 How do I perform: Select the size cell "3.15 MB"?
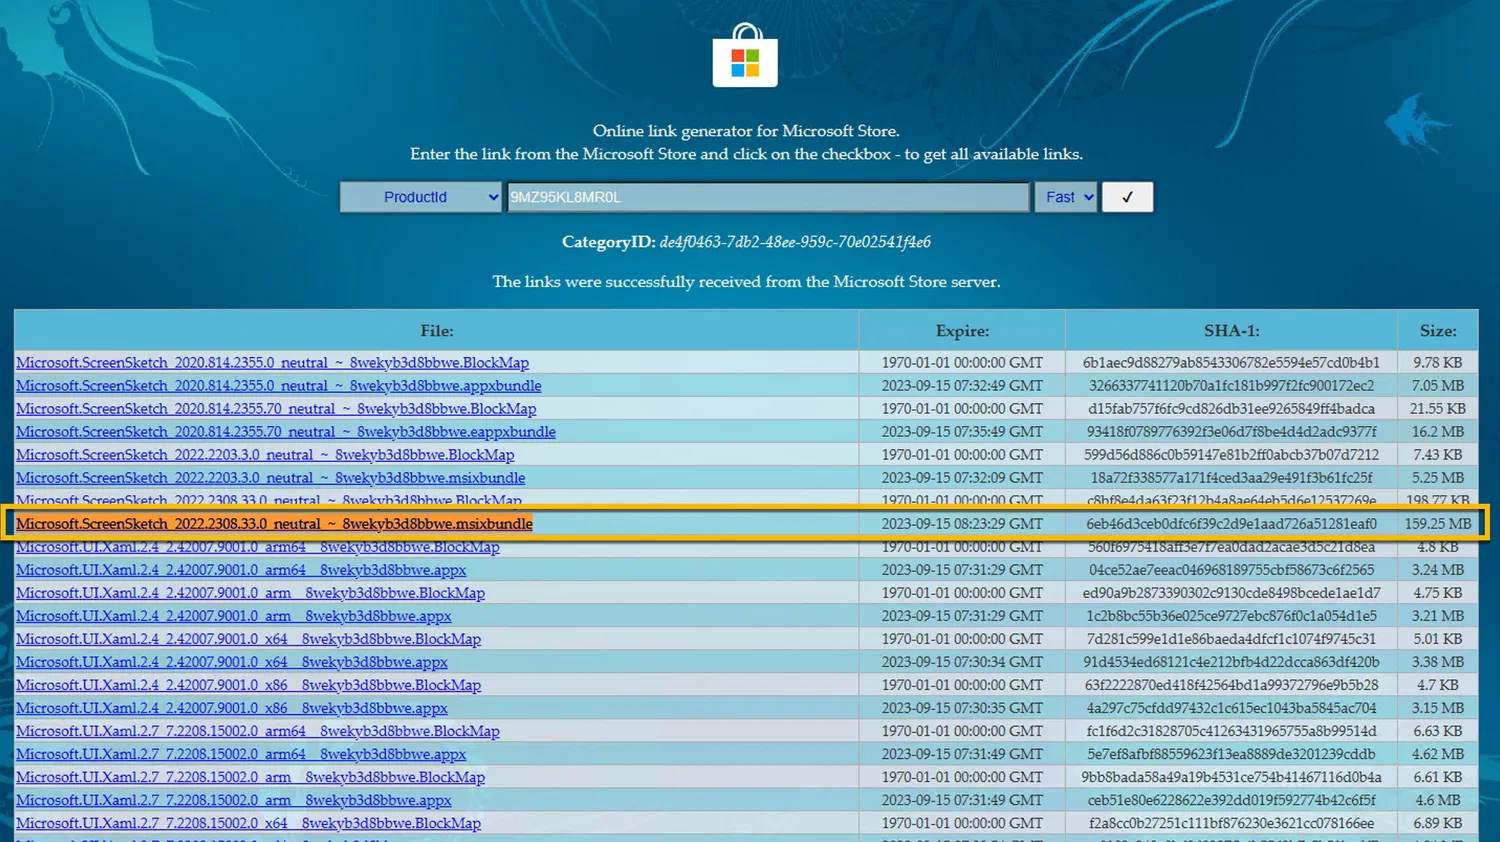click(1438, 708)
